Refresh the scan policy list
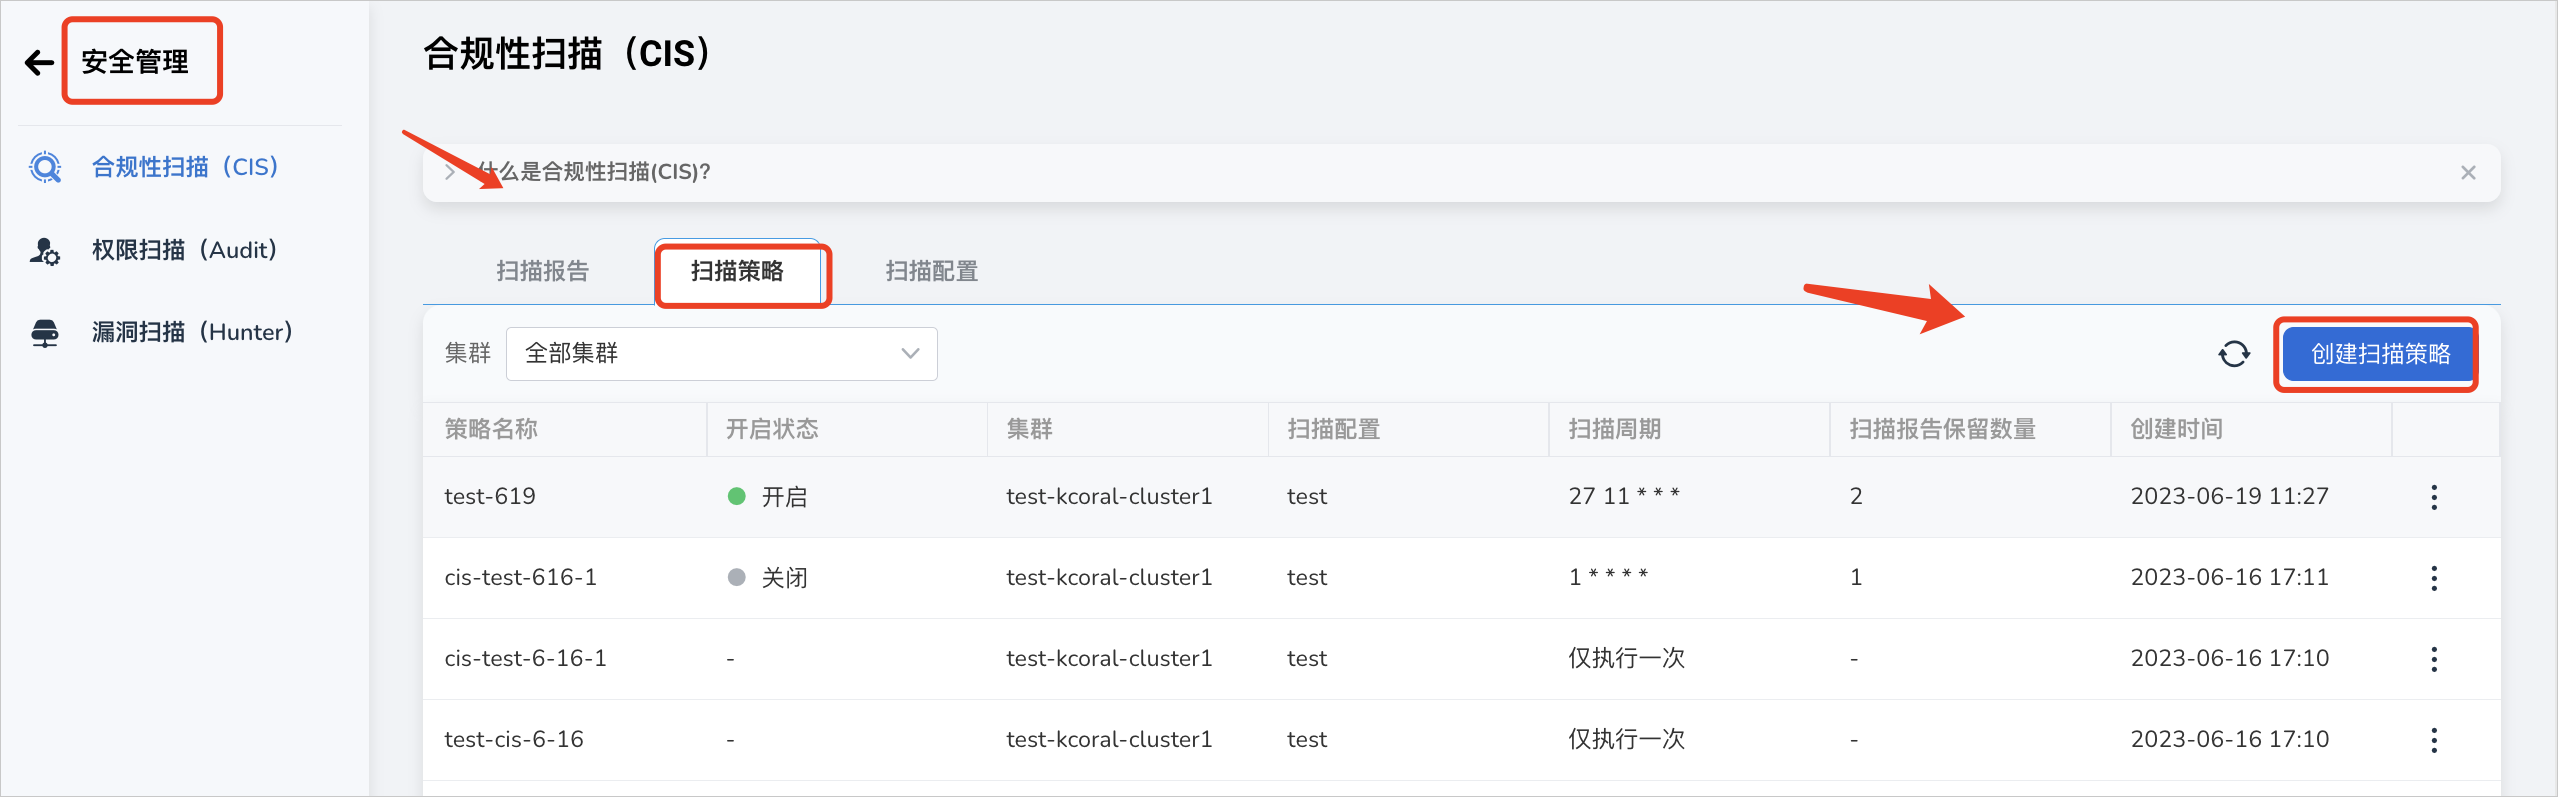 coord(2234,354)
